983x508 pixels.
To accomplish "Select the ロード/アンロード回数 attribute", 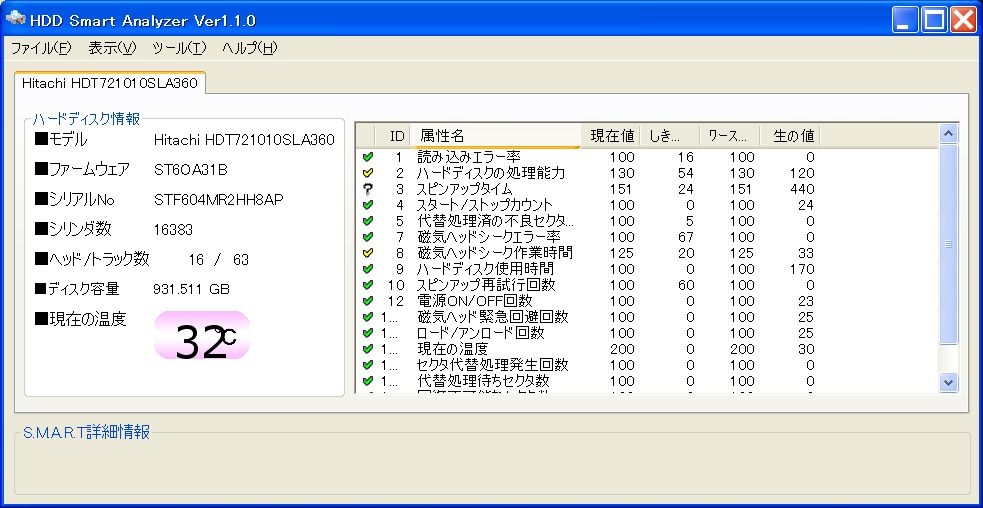I will click(481, 332).
